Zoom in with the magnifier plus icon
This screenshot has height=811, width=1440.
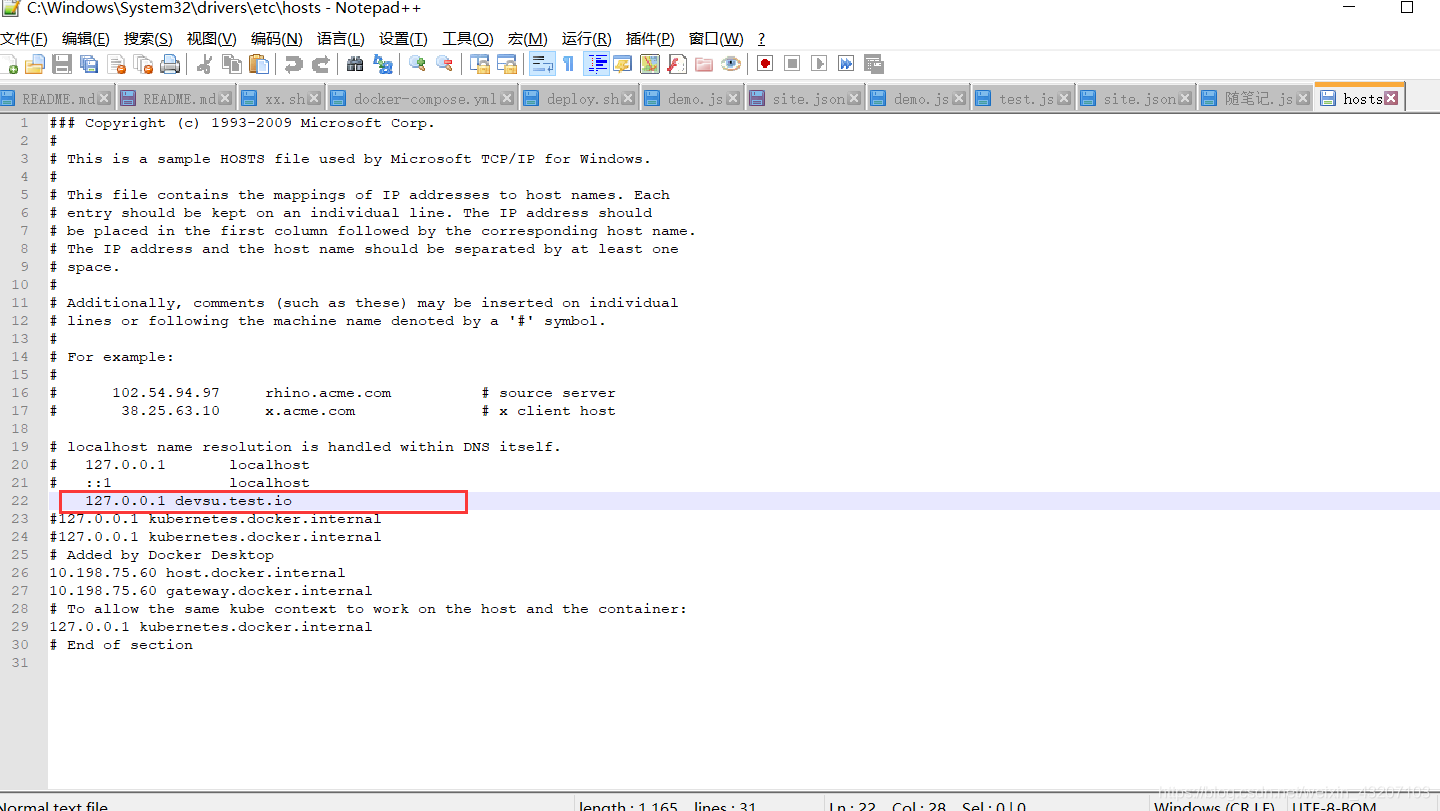417,64
